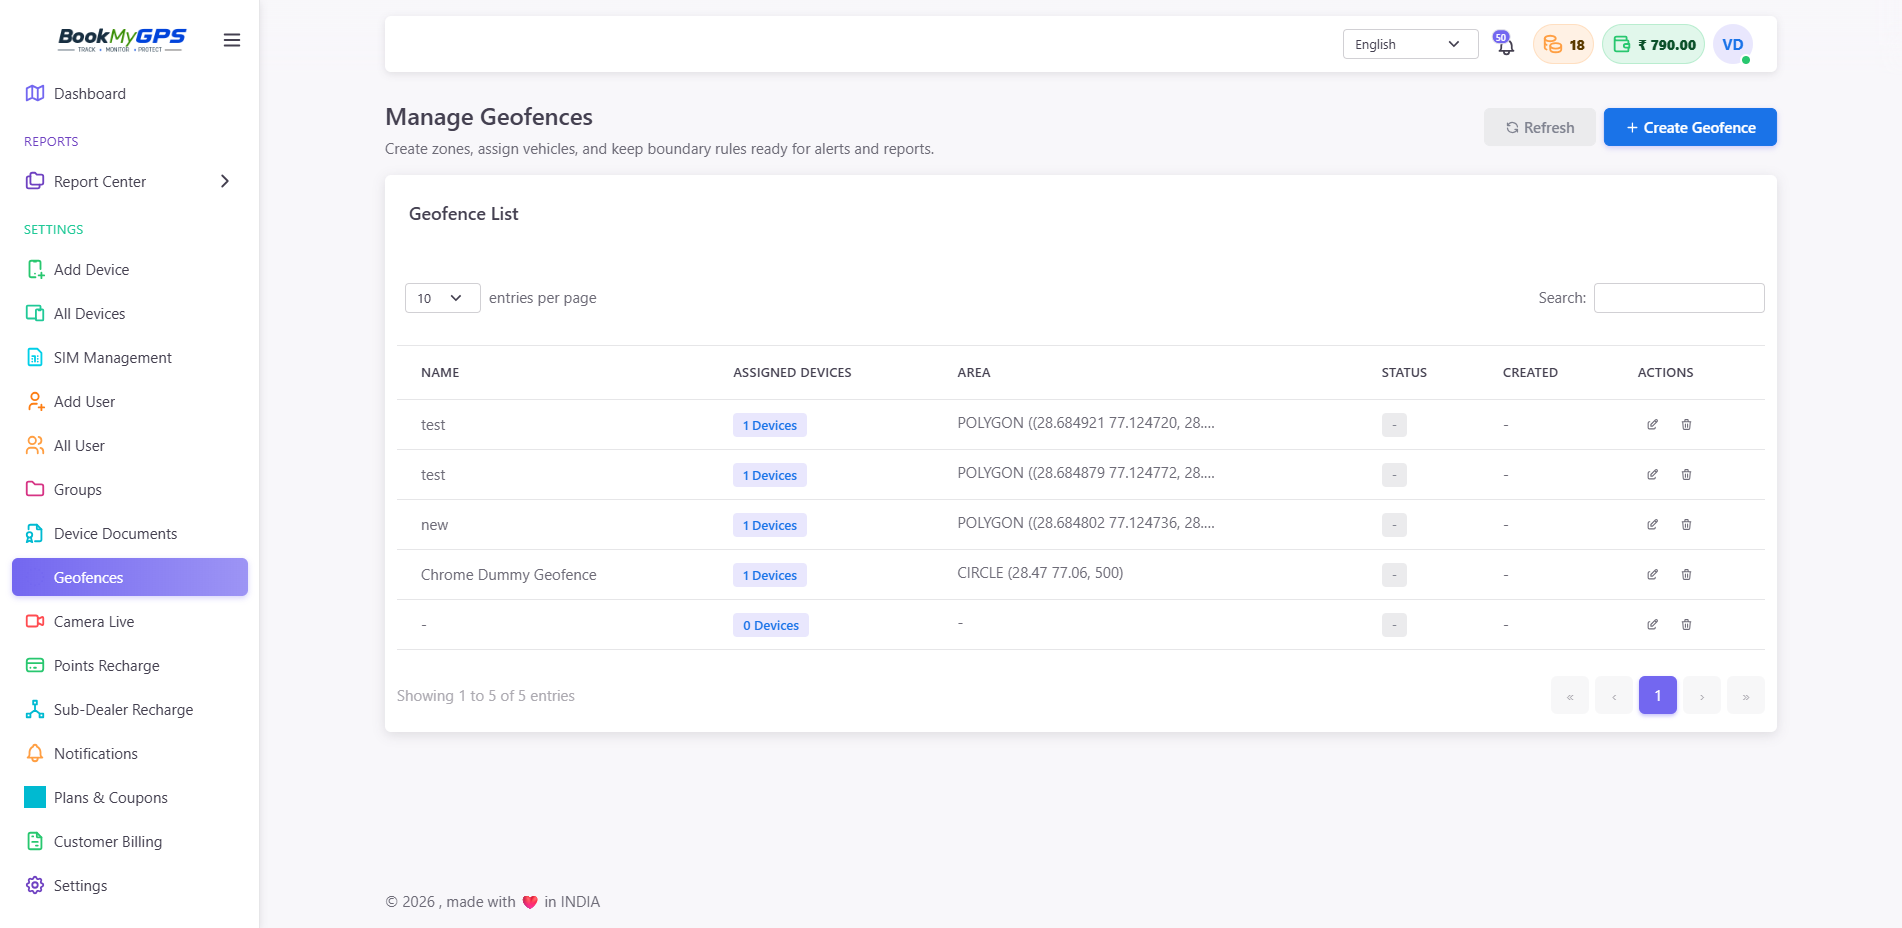Focus the Search input field
Screen dimensions: 1902x928
1679,298
